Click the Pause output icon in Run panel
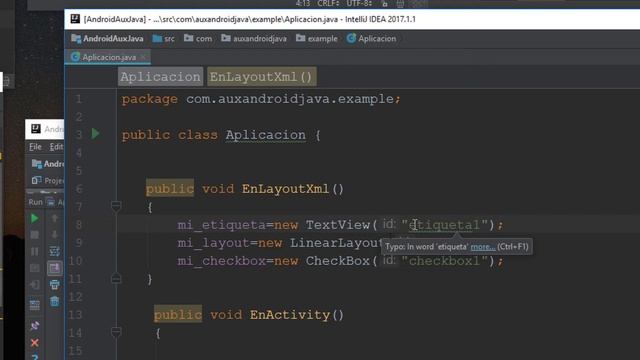Screen dimensions: 640x360 click(35, 251)
